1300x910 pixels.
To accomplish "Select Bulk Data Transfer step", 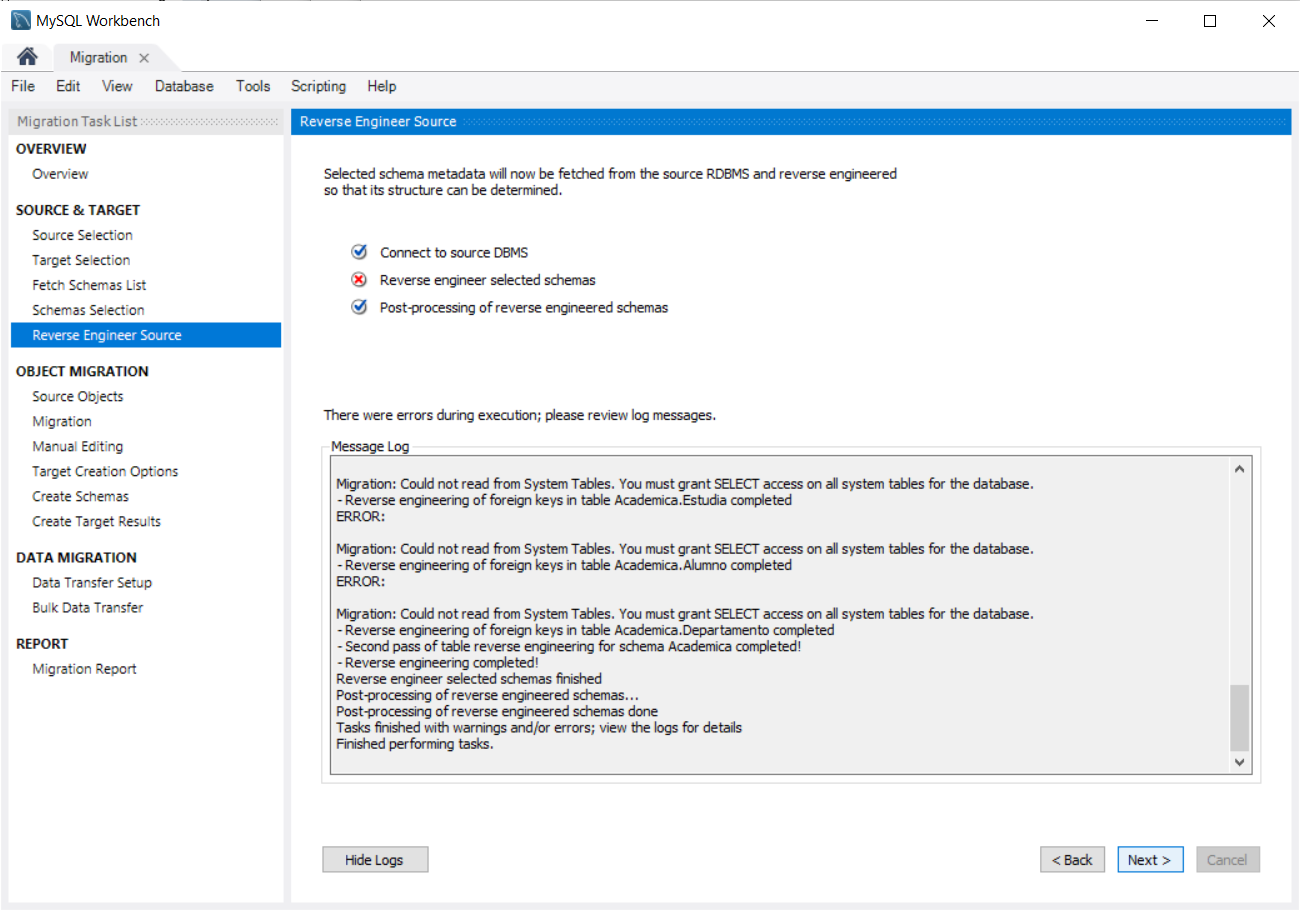I will [88, 607].
